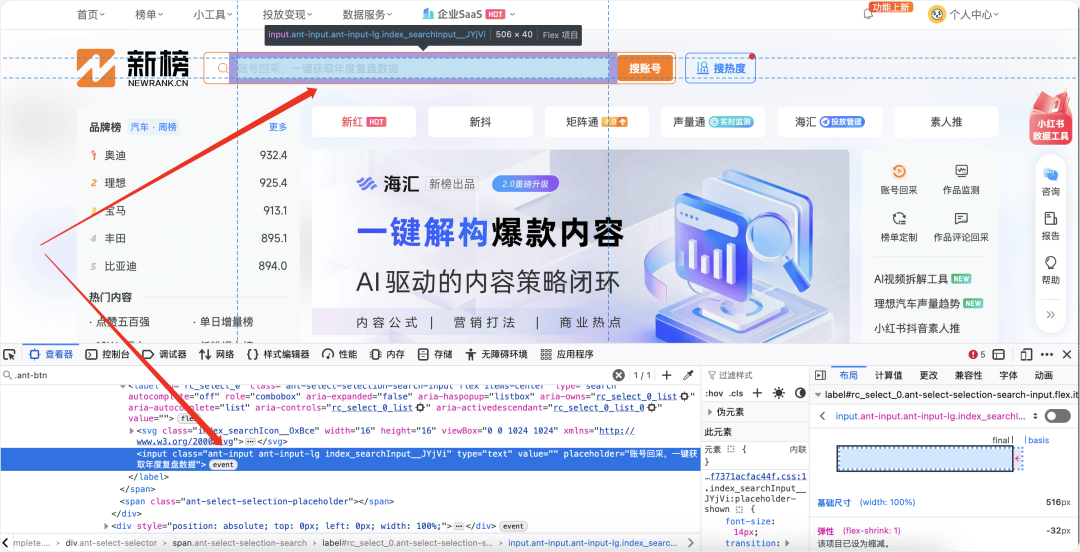Open the 小工具 dropdown menu
This screenshot has width=1080, height=552.
pyautogui.click(x=214, y=14)
